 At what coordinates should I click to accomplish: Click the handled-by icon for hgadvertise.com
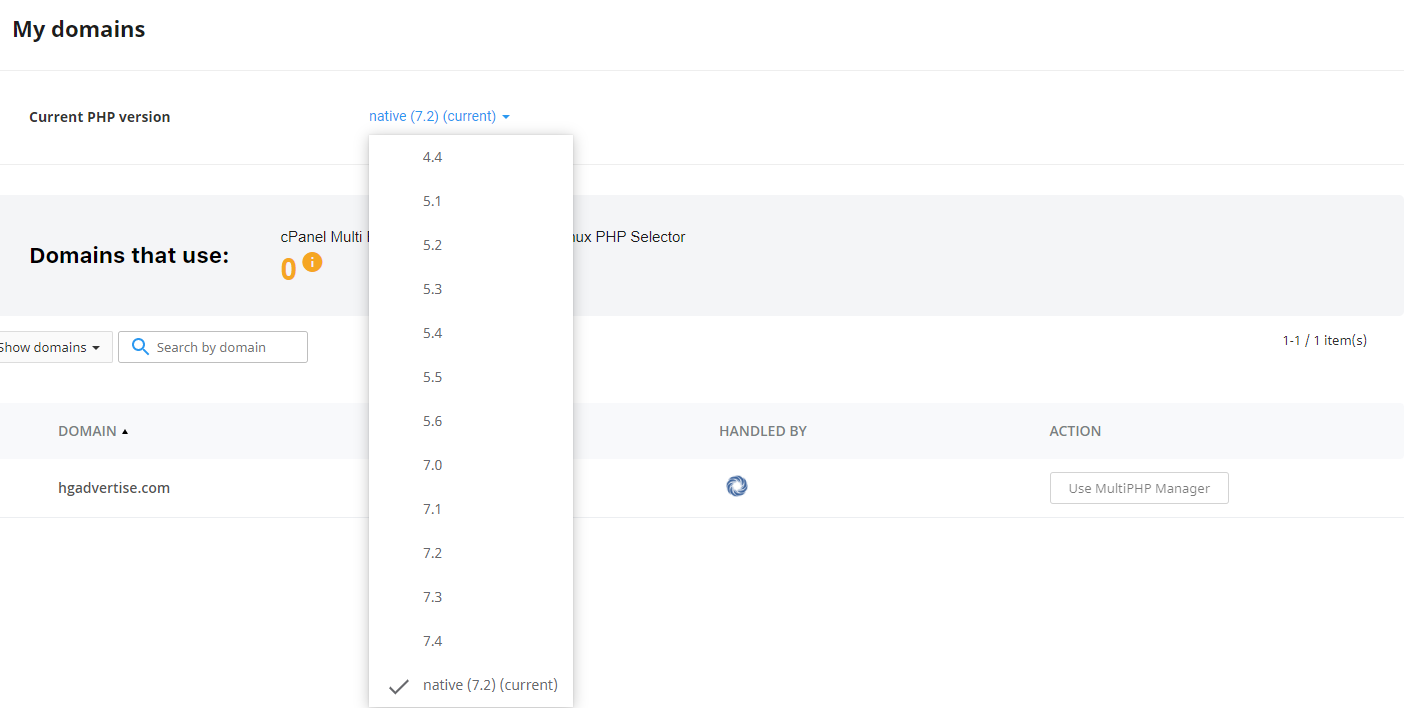[x=737, y=485]
